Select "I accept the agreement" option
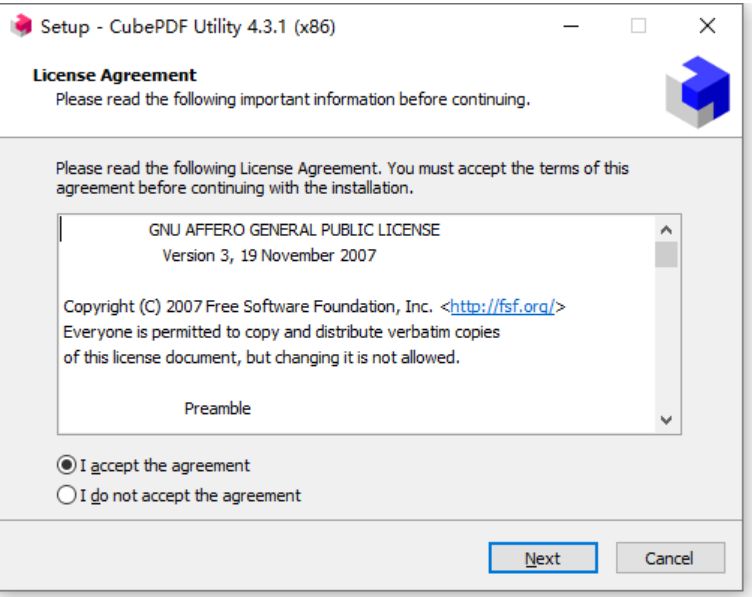The height and width of the screenshot is (597, 752). click(67, 465)
